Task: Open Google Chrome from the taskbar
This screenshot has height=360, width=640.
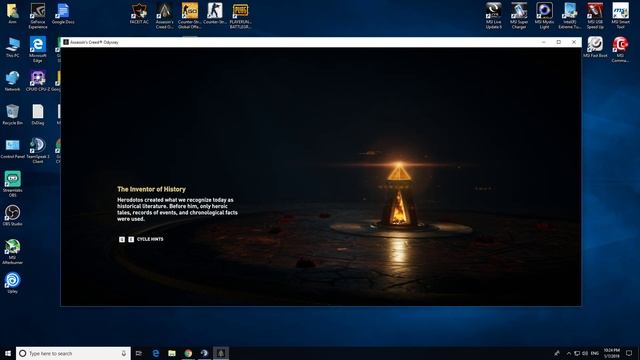Action: tap(188, 353)
